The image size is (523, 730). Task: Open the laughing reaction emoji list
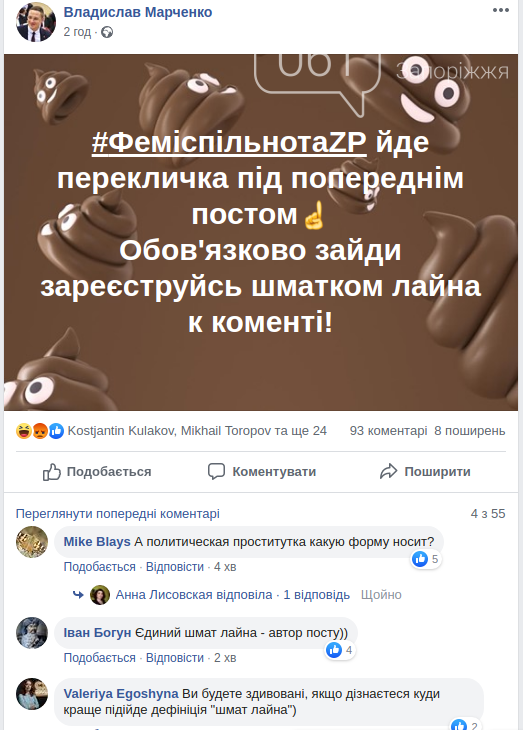coord(23,431)
